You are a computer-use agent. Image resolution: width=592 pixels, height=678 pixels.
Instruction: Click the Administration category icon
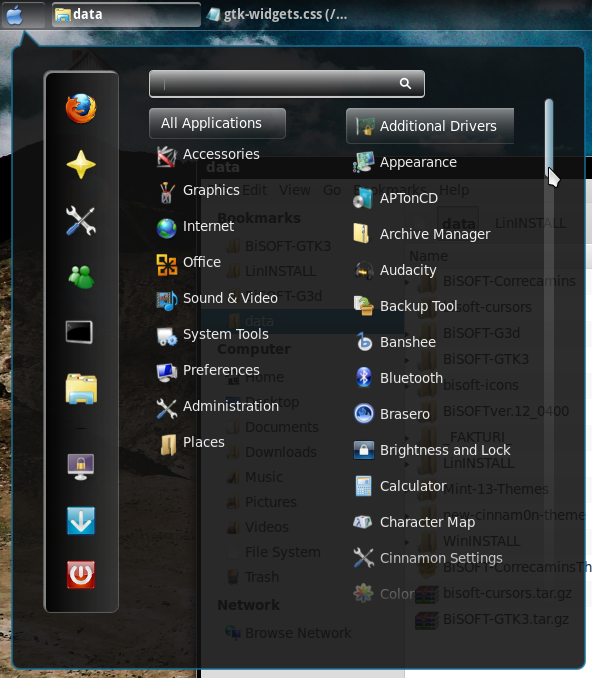[166, 408]
